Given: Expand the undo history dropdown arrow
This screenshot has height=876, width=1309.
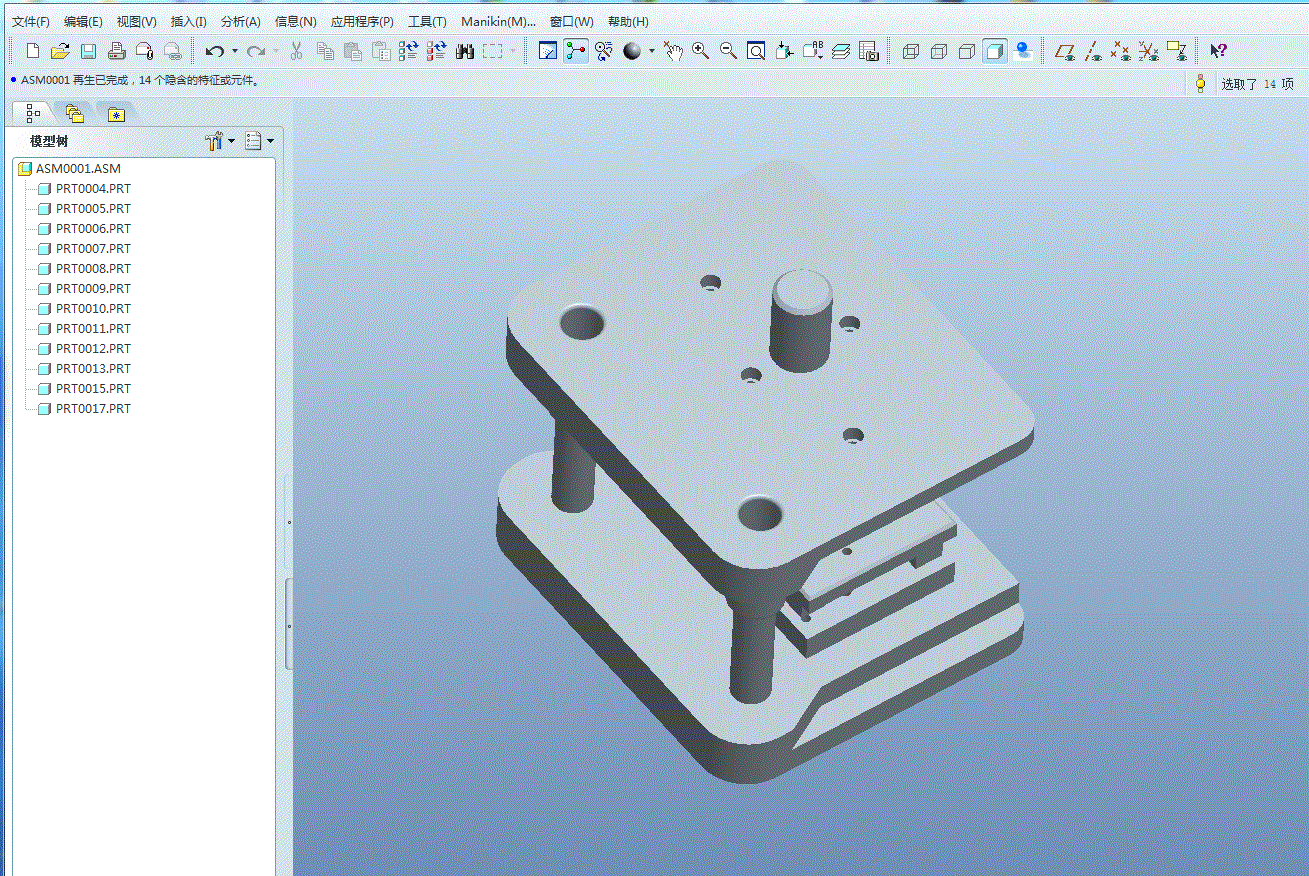Looking at the screenshot, I should pos(235,51).
